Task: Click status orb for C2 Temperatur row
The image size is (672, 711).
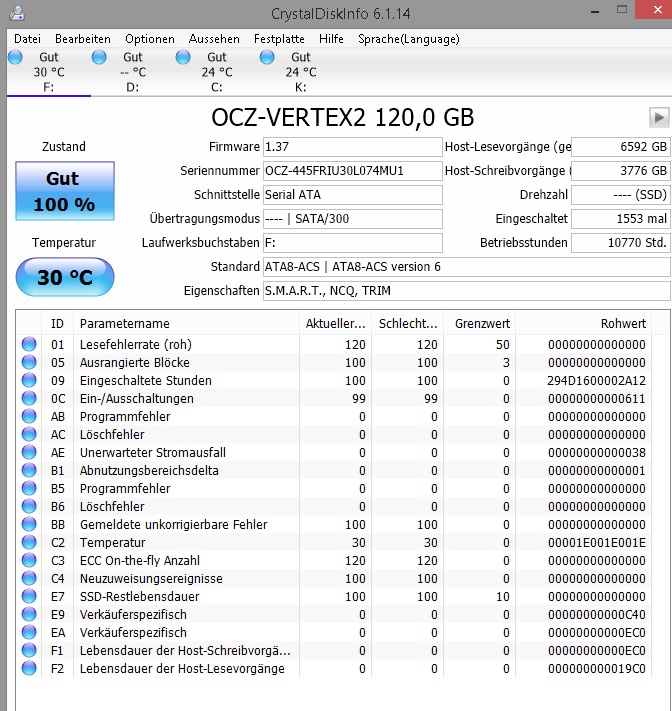Action: click(x=29, y=542)
